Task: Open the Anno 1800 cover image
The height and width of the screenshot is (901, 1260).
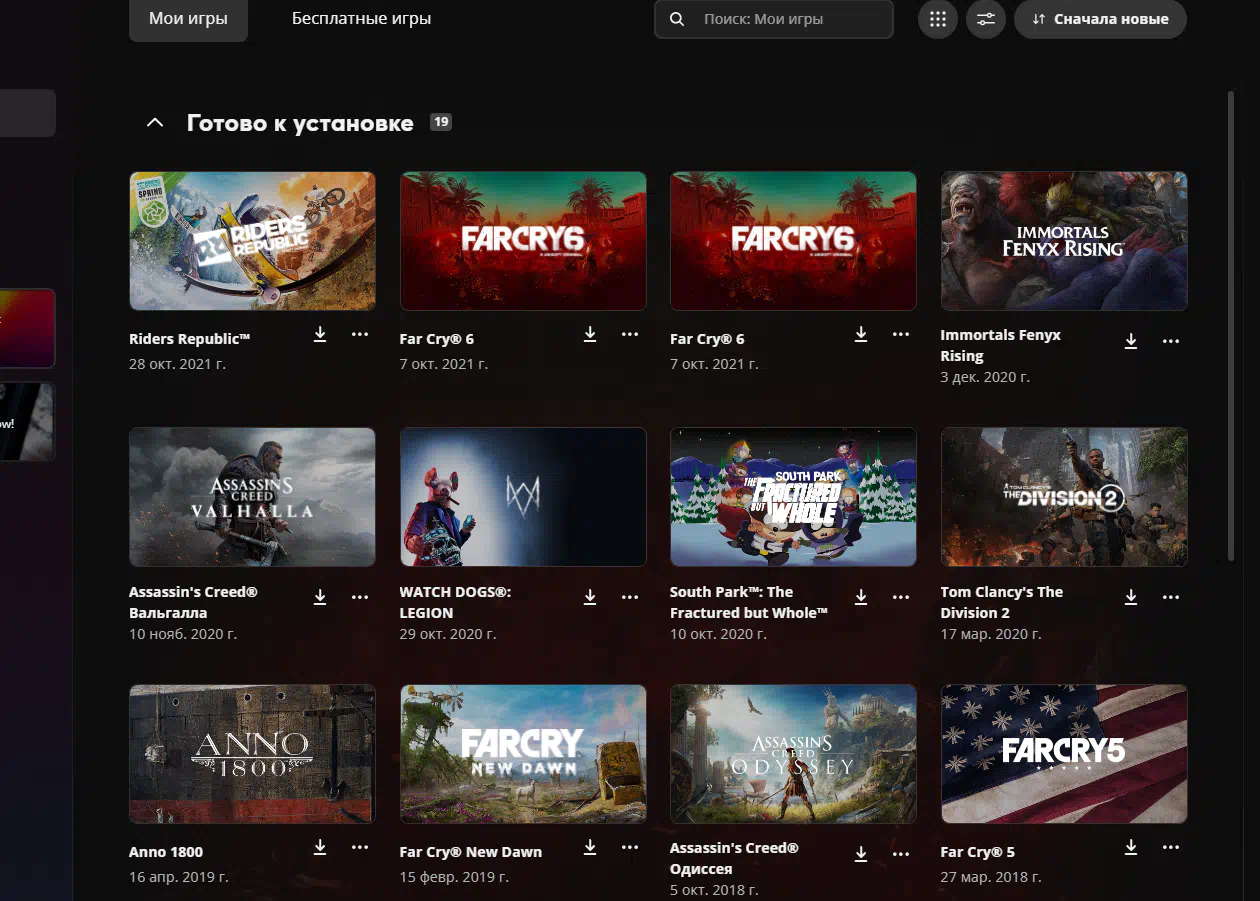Action: 253,754
